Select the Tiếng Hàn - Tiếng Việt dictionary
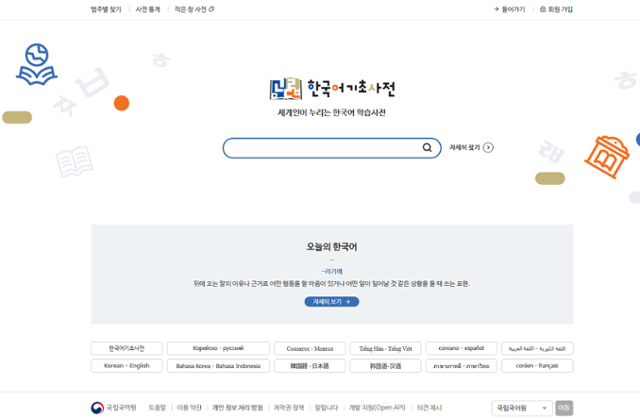This screenshot has height=418, width=640. (385, 348)
